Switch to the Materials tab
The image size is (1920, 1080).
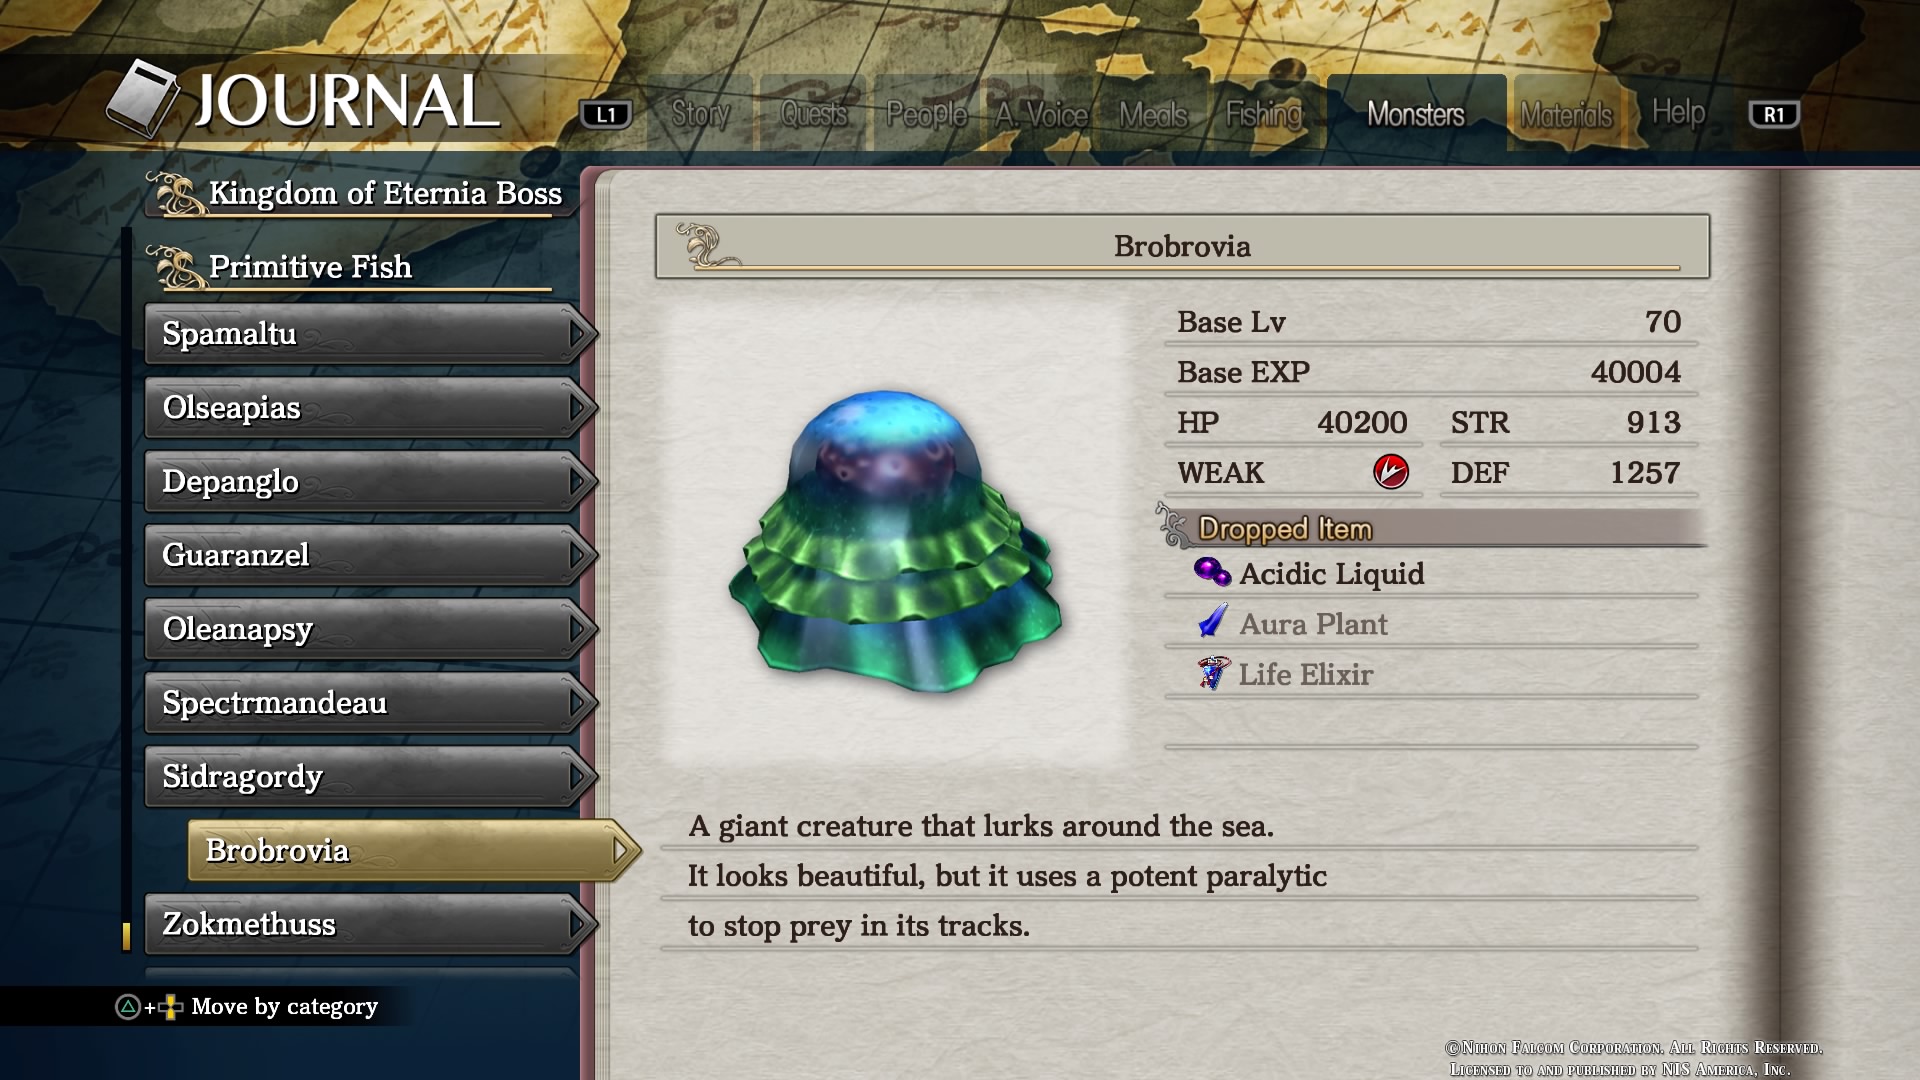pos(1566,114)
